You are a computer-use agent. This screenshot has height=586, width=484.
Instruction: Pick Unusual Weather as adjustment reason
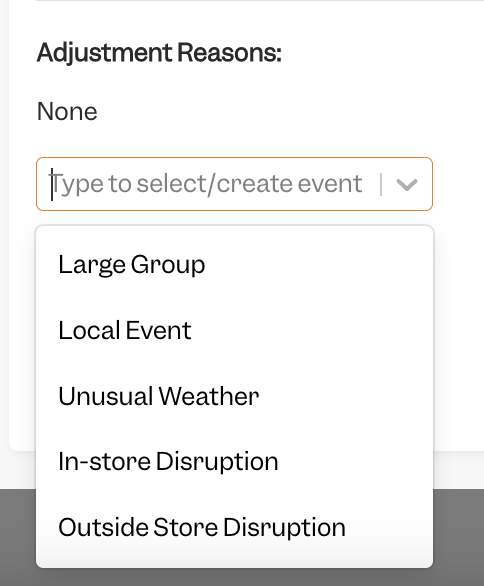pyautogui.click(x=234, y=396)
